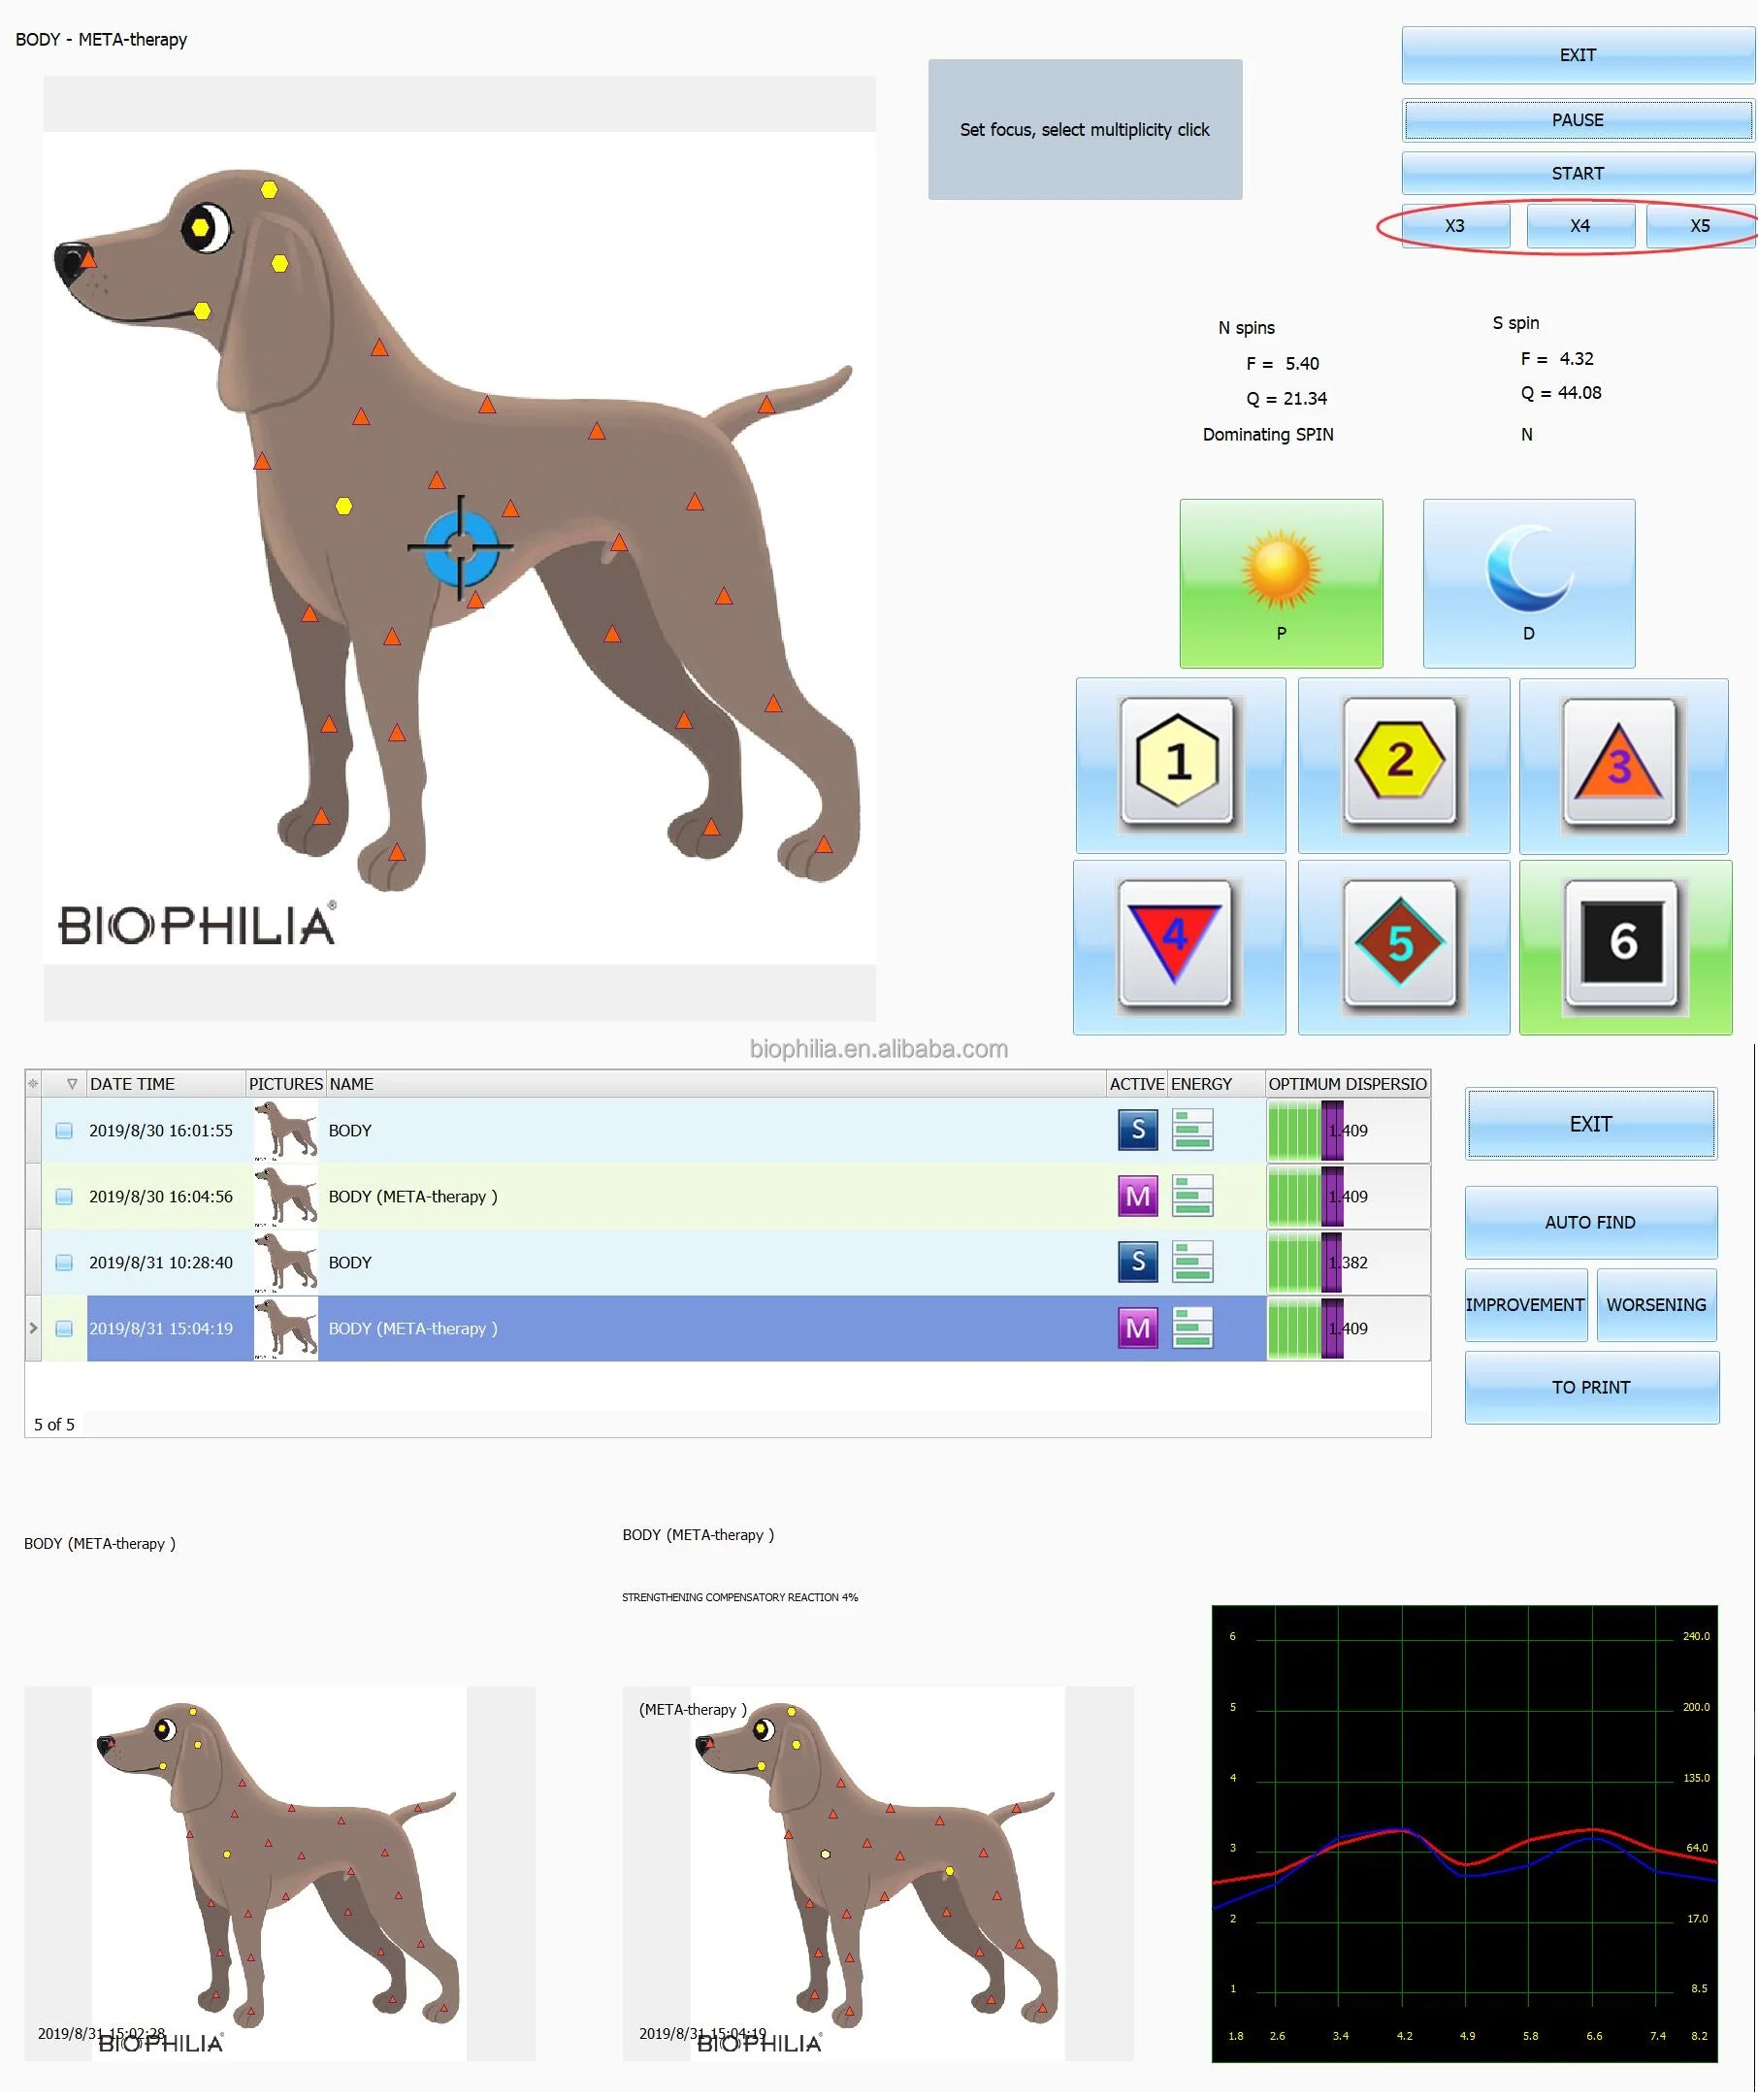Click the AUTO FIND button
The width and height of the screenshot is (1758, 2100).
[1591, 1222]
